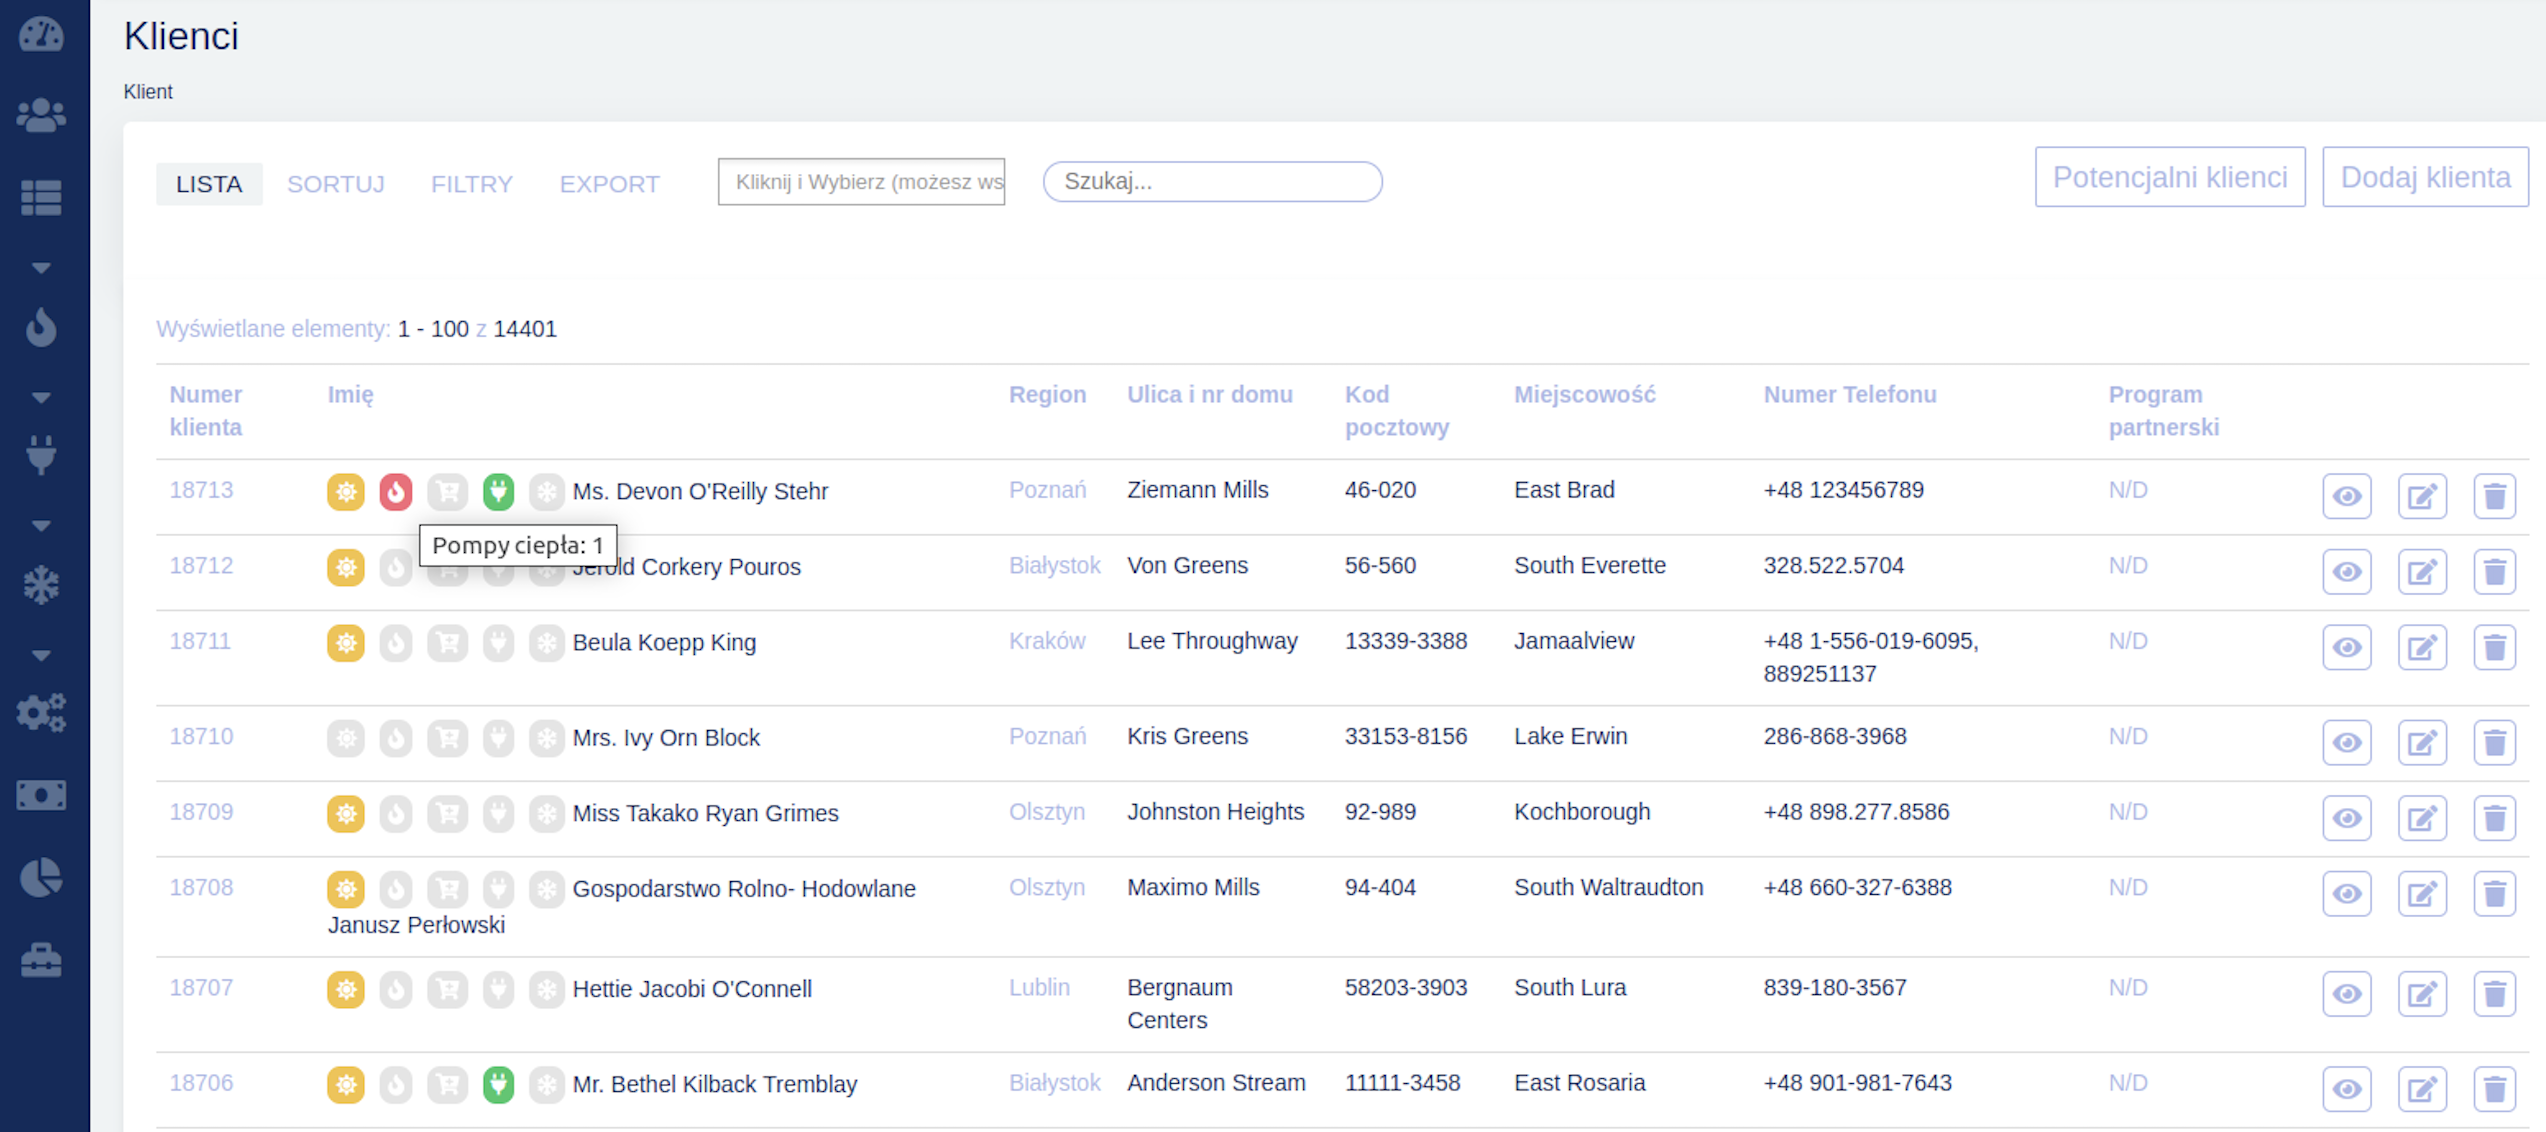Open the 'Kliknij i Wybierz' multi-select box
This screenshot has width=2546, height=1132.
861,182
